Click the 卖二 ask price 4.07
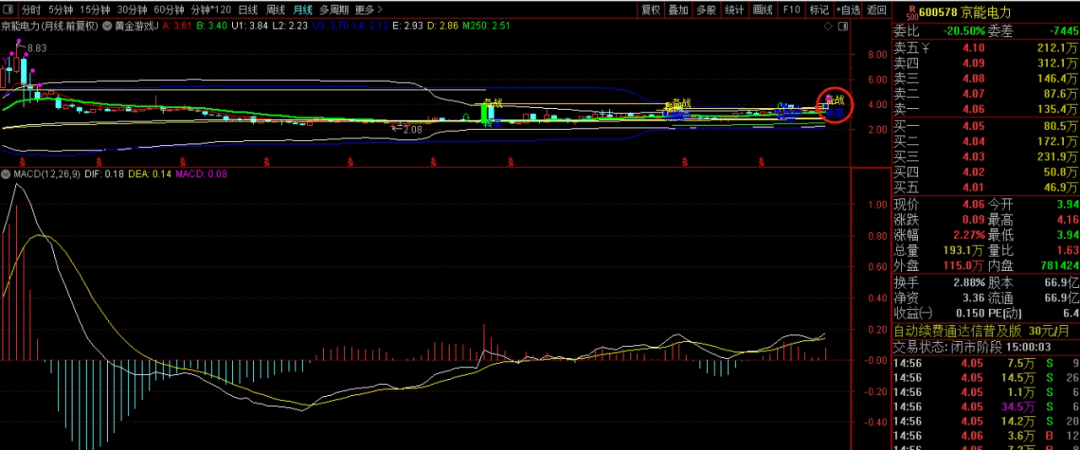Screen dimensions: 1080x450 (975, 94)
